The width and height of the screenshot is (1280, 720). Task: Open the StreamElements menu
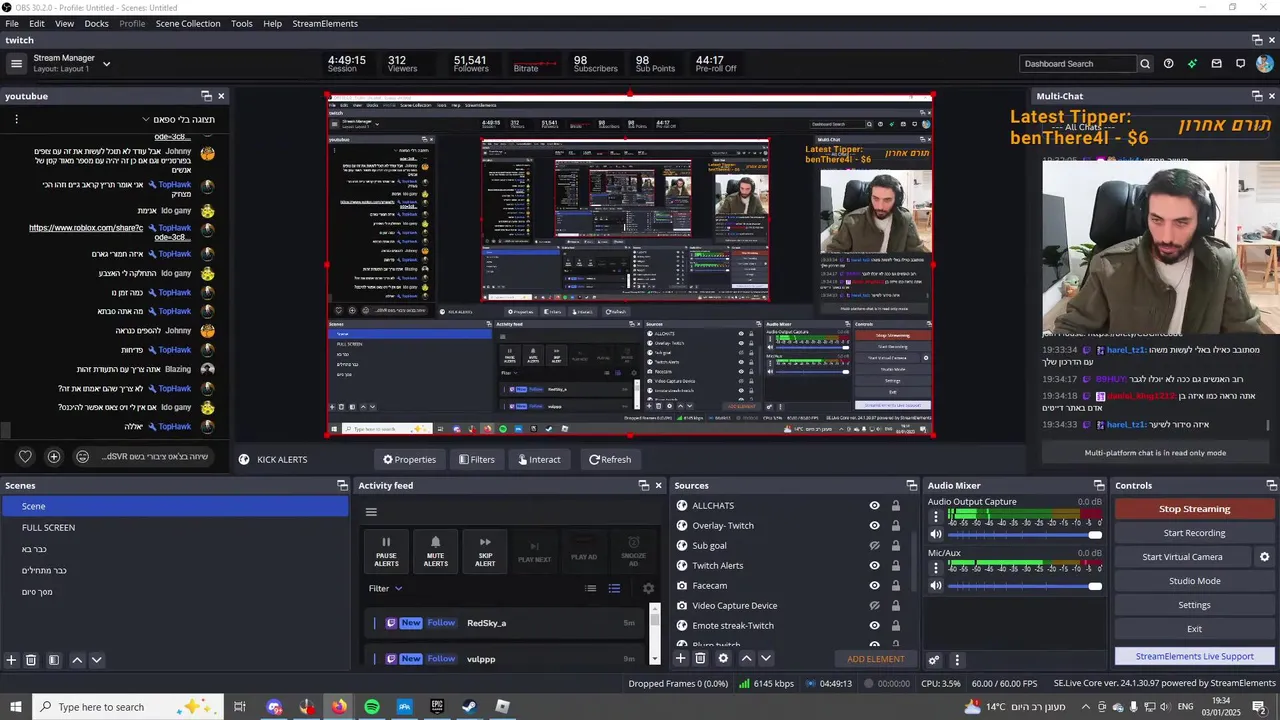[325, 23]
